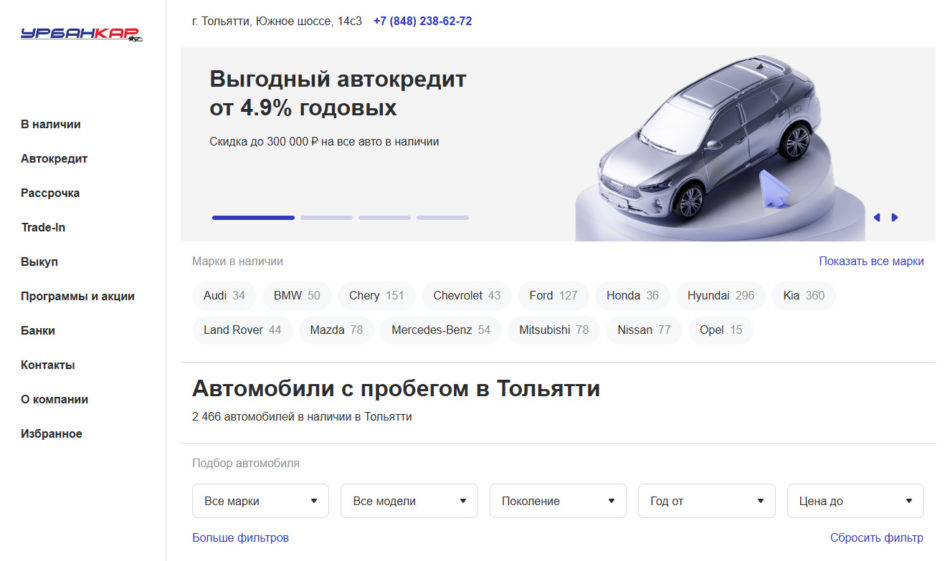Click address text г. Тольятти, Южное шоссе
Screen dimensions: 950x561
point(277,21)
